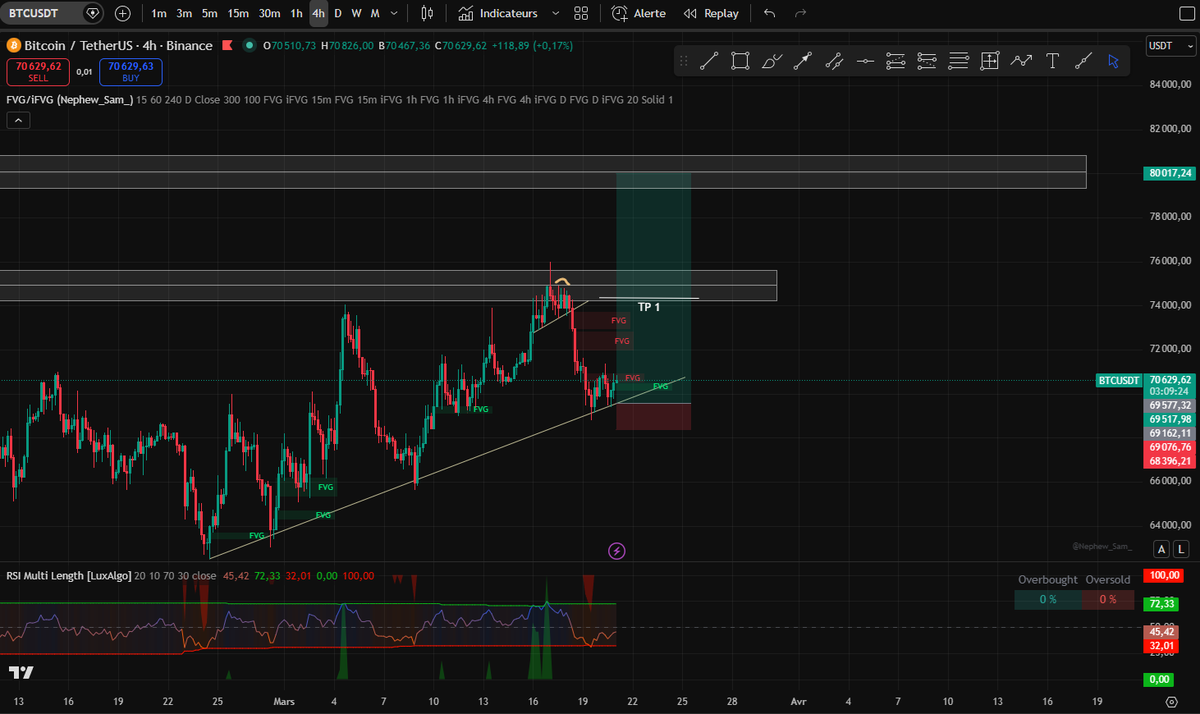The height and width of the screenshot is (714, 1200).
Task: Expand the Indicateurs favorites arrow
Action: (x=556, y=13)
